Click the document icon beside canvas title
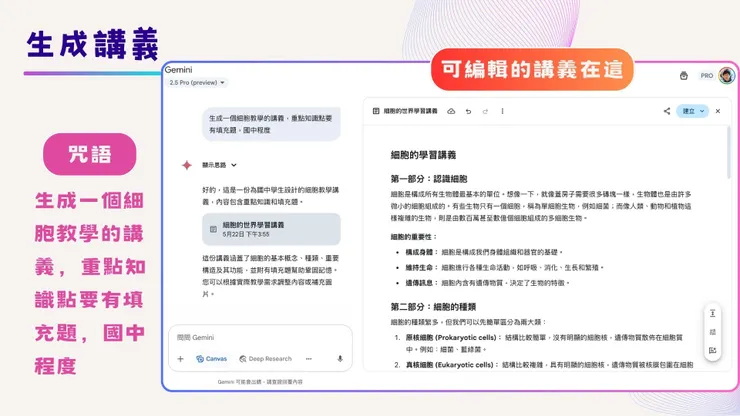 coord(376,111)
